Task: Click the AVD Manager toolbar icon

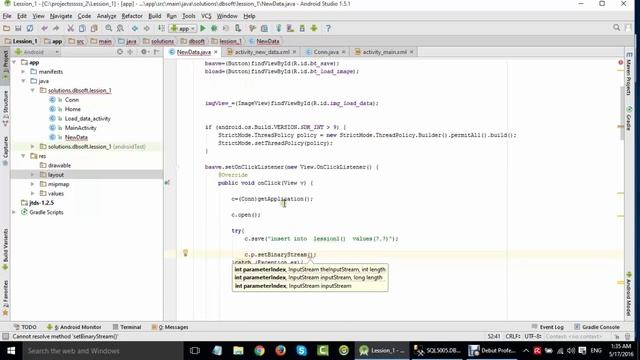Action: 290,28
